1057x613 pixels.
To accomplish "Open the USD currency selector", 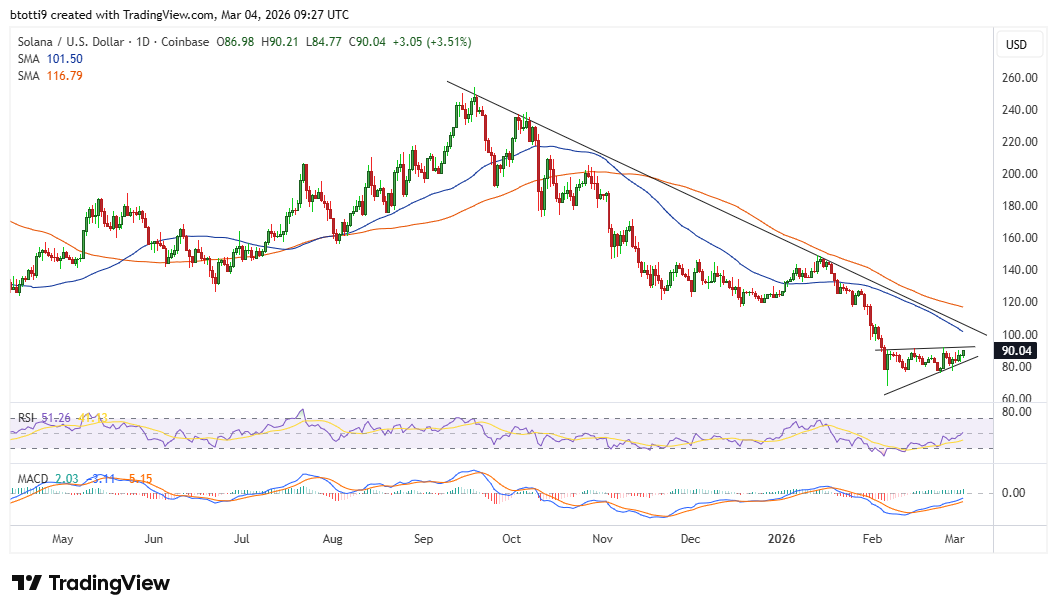I will point(1018,44).
